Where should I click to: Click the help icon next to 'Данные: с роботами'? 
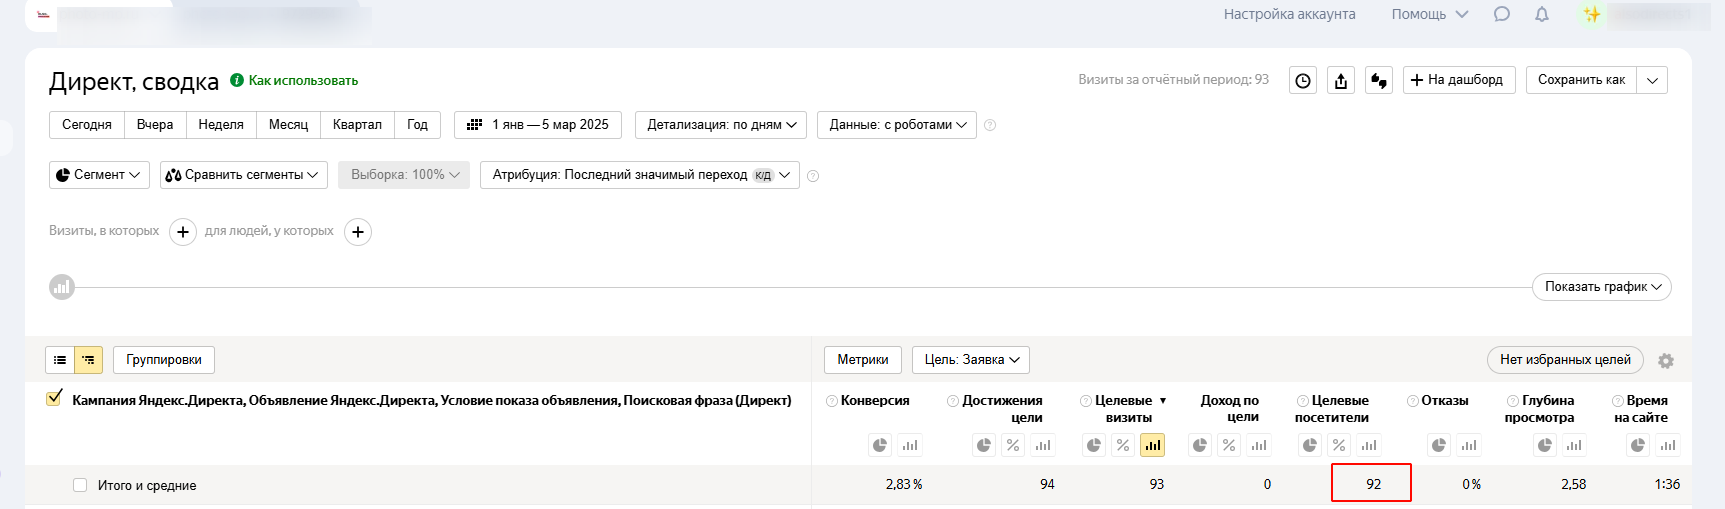coord(990,125)
